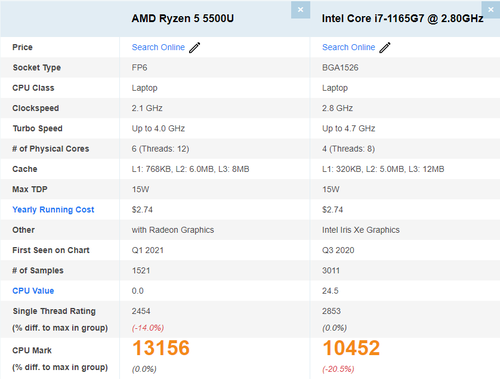Screen dimensions: 500x379
Task: Remove AMD Ryzen 5 5500U from comparison
Action: point(300,10)
